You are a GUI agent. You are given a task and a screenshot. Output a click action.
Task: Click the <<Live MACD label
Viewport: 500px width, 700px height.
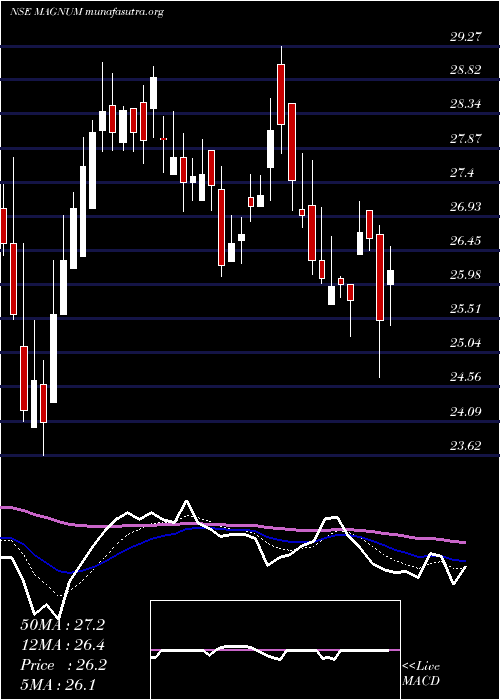(421, 674)
